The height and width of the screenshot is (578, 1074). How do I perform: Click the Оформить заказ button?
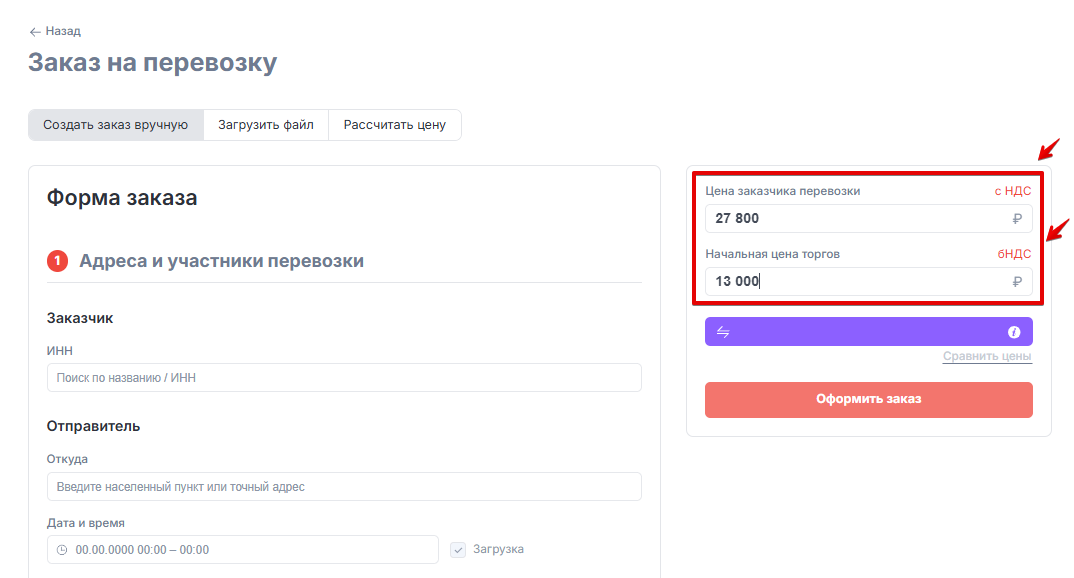(869, 399)
